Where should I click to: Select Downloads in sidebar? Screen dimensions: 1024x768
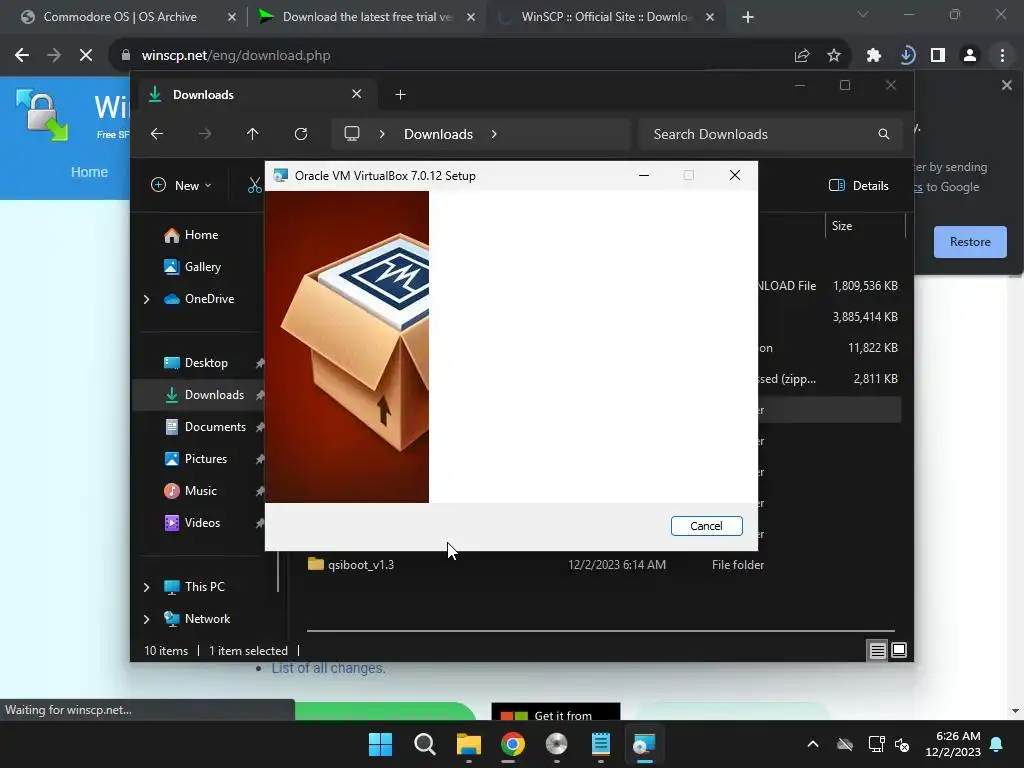[x=214, y=395]
